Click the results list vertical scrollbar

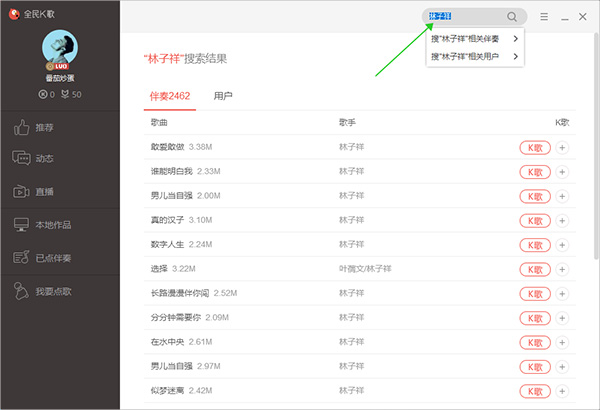point(596,200)
